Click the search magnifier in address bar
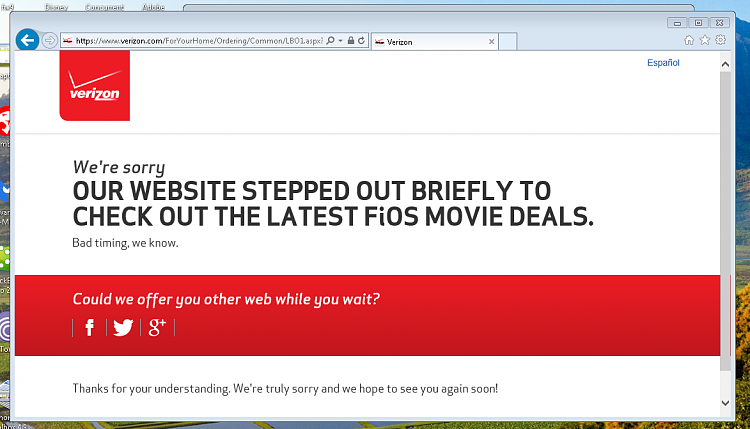Image resolution: width=750 pixels, height=429 pixels. click(x=331, y=41)
